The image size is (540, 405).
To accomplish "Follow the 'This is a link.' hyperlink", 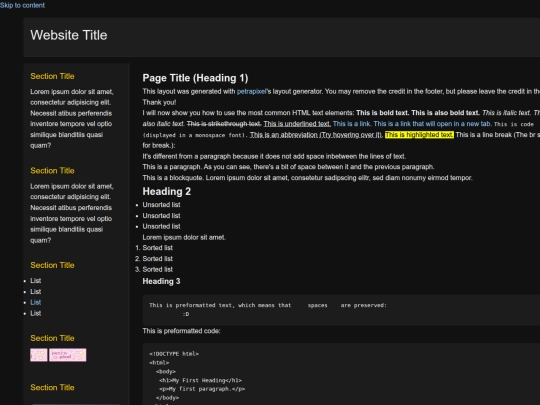I will tap(352, 124).
